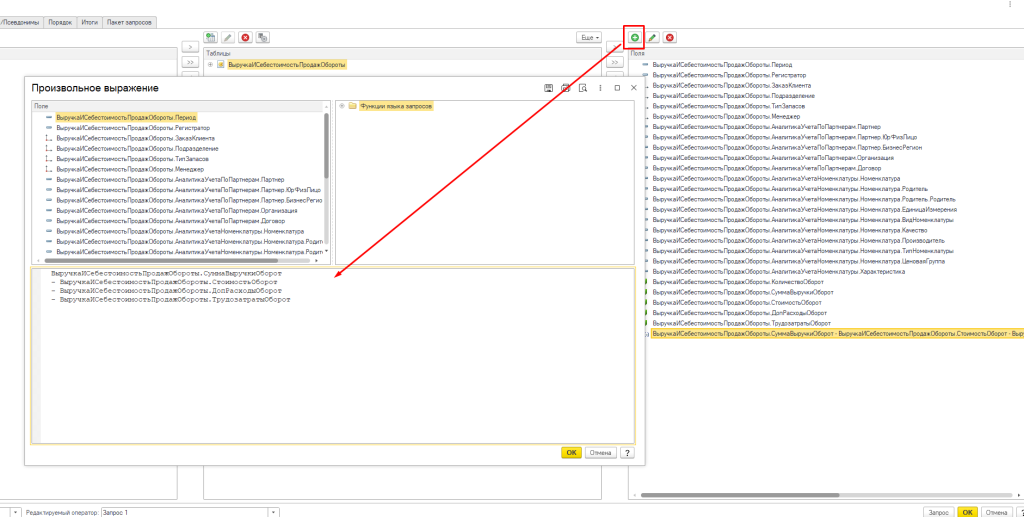The image size is (1024, 517).
Task: Click the red delete table icon
Action: pyautogui.click(x=245, y=37)
